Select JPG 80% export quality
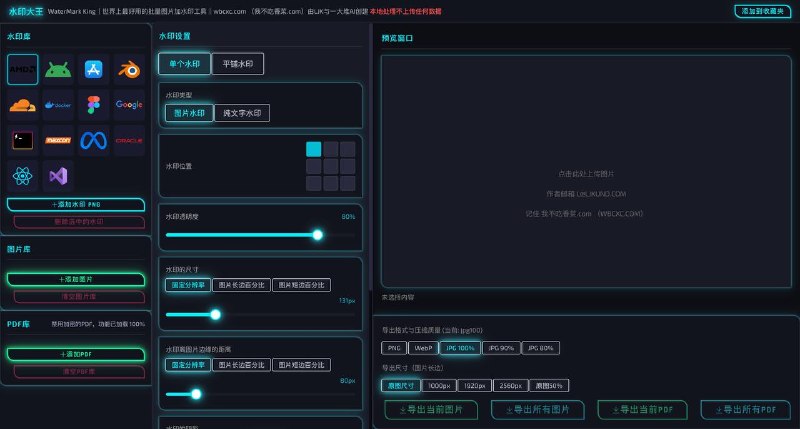Image resolution: width=800 pixels, height=429 pixels. (x=541, y=348)
